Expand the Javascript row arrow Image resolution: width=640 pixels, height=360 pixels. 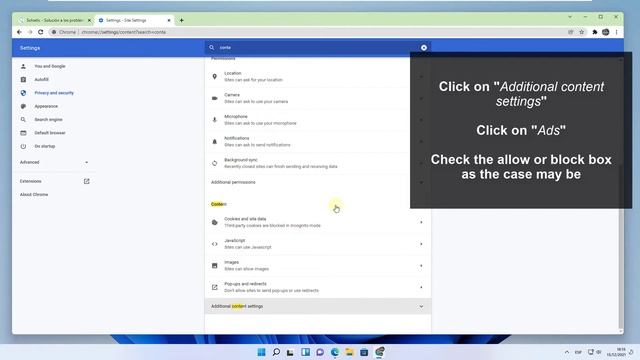point(421,244)
